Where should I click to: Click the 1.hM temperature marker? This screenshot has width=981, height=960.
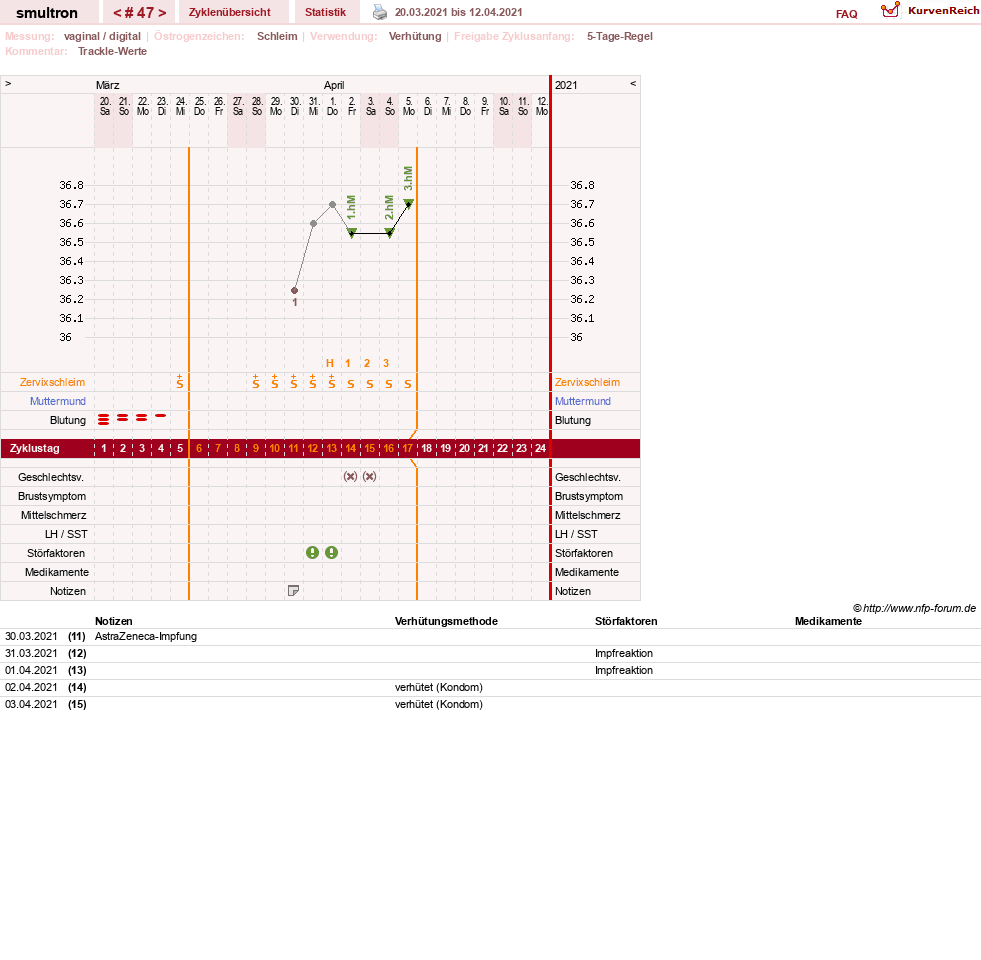(352, 233)
